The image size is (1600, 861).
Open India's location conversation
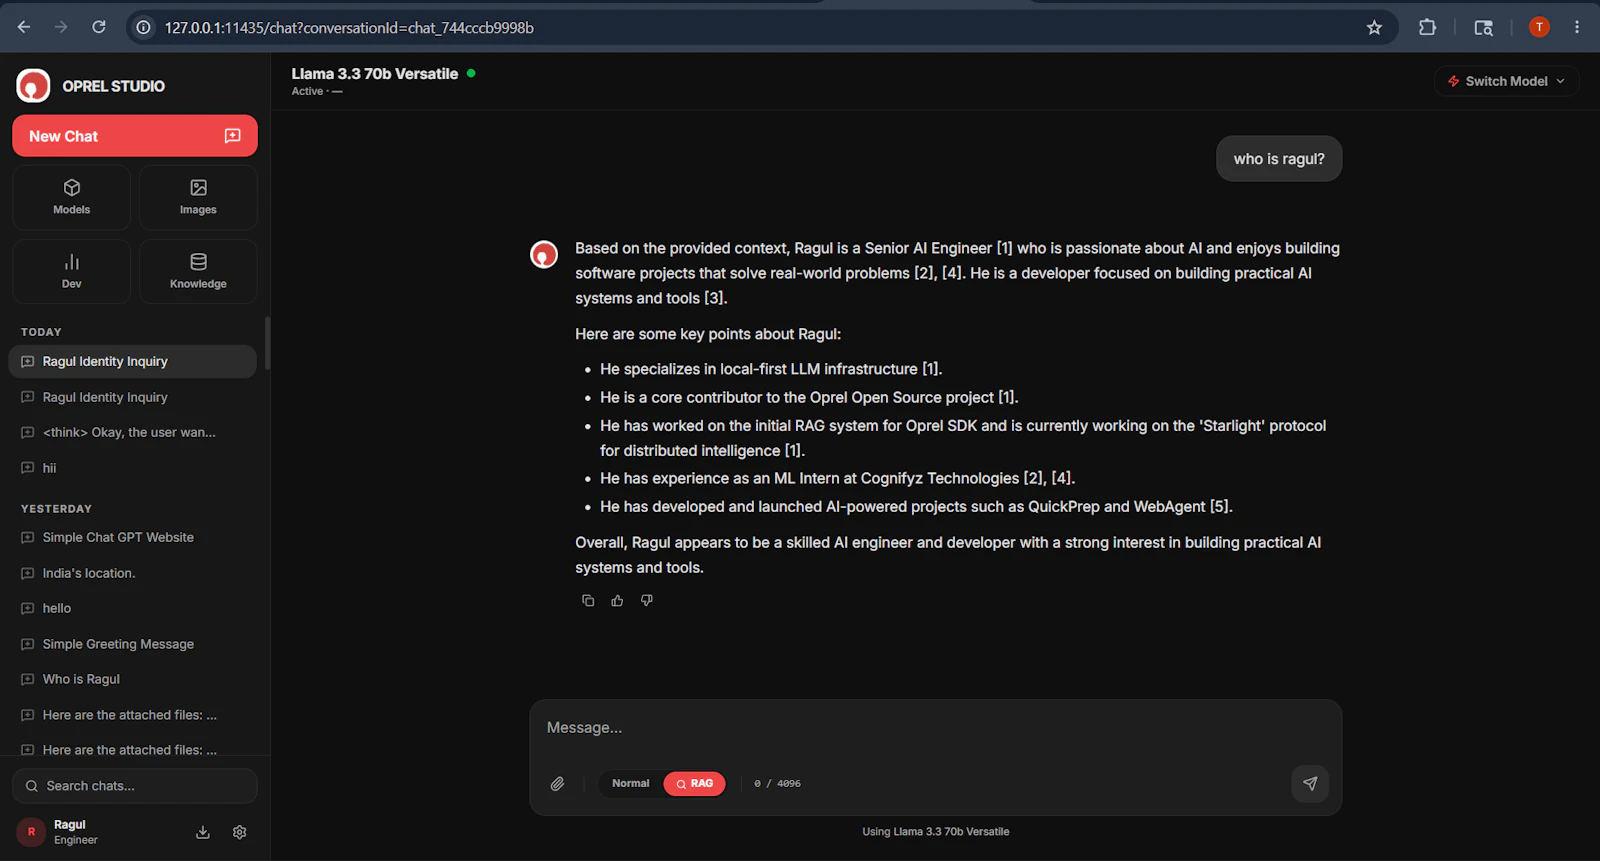[x=133, y=573]
